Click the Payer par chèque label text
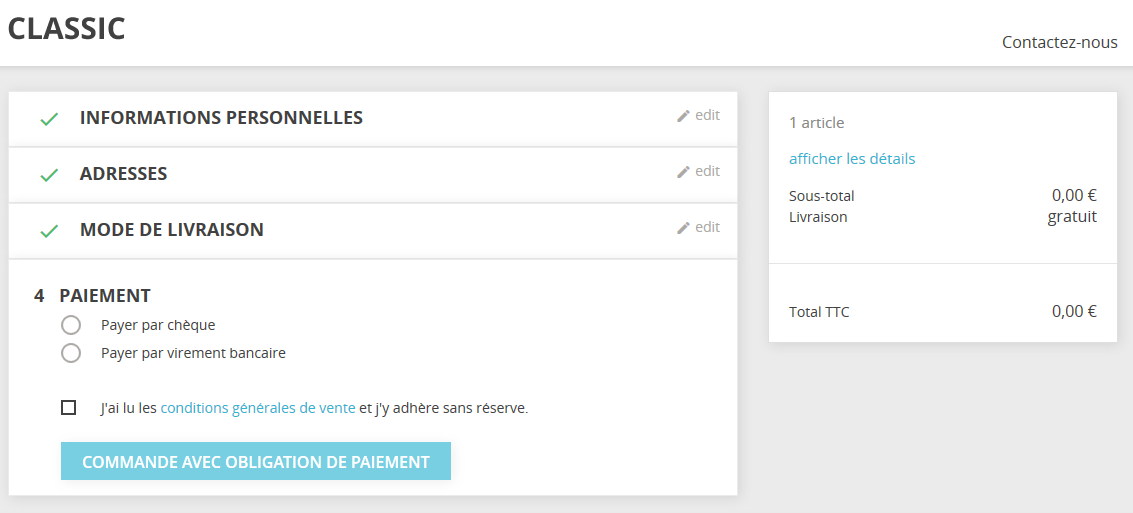The height and width of the screenshot is (513, 1133). pos(158,325)
